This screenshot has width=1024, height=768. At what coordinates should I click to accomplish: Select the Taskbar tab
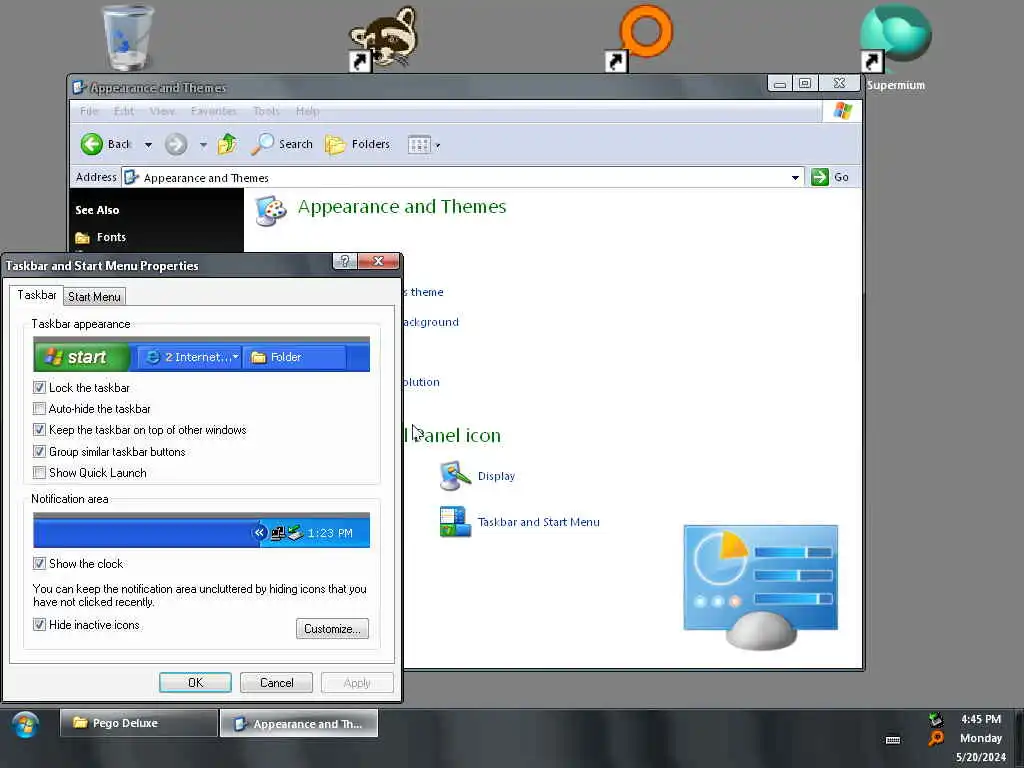(37, 295)
